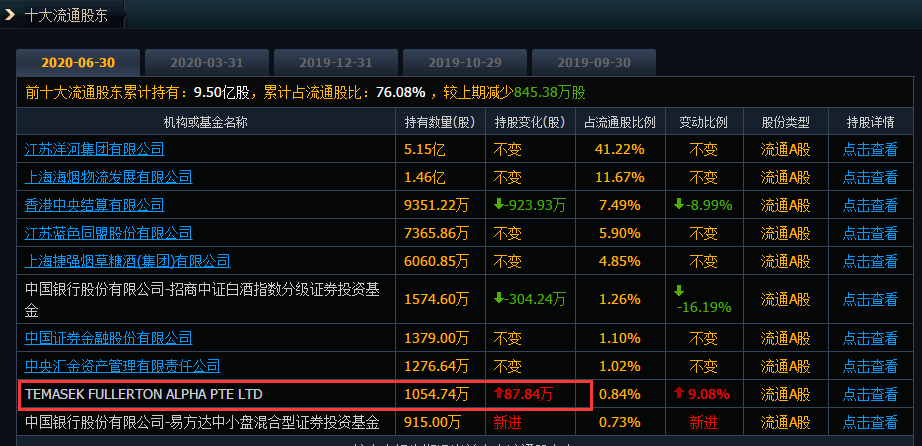922x446 pixels.
Task: Click the 9351.22万 holding value
Action: [437, 205]
